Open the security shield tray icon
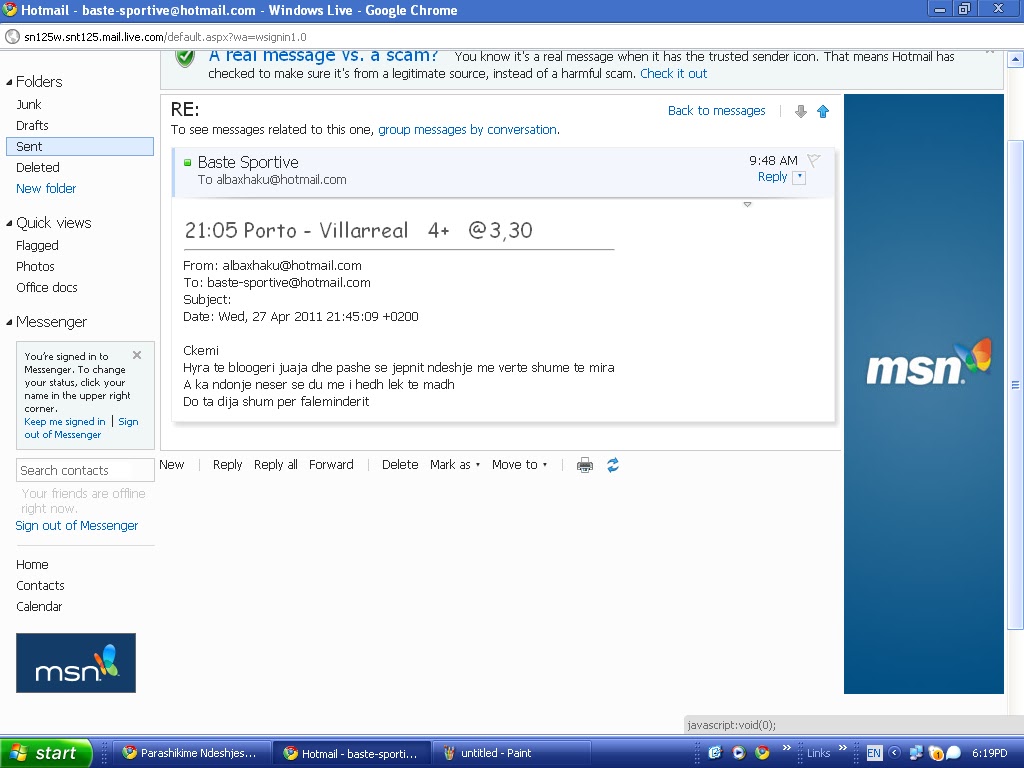 click(x=936, y=753)
